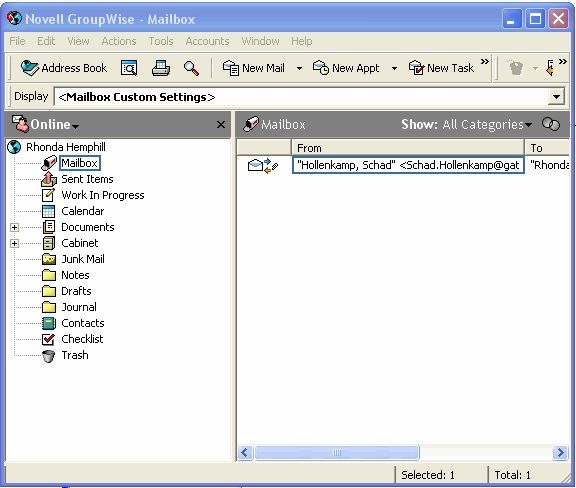Create a New Task

tap(441, 68)
